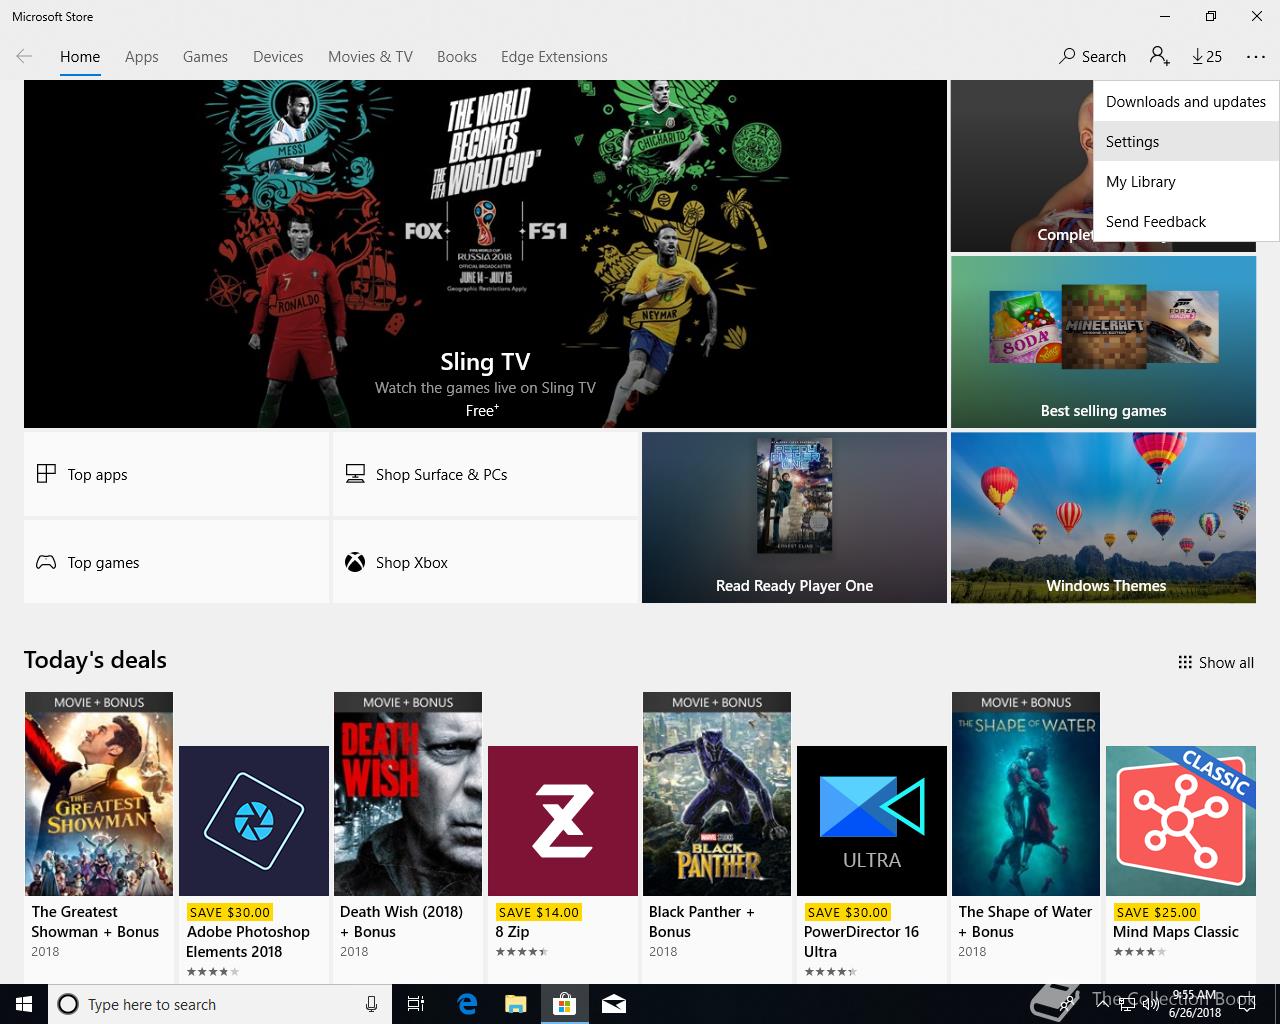Viewport: 1280px width, 1024px height.
Task: Open the Death Wish (2018) poster
Action: point(408,794)
